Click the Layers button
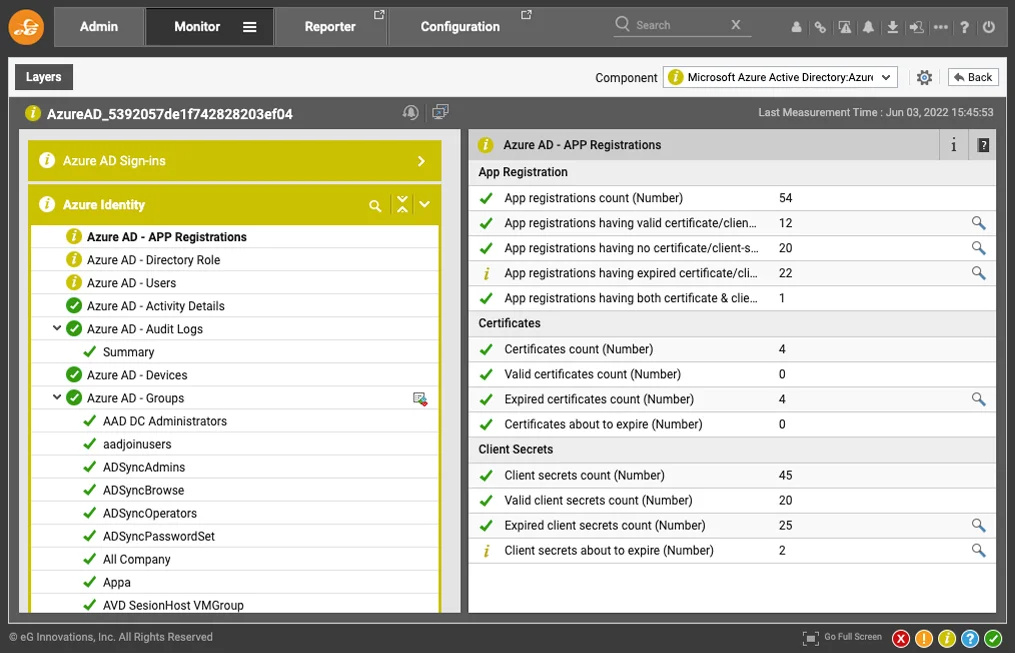This screenshot has height=653, width=1015. click(x=43, y=77)
